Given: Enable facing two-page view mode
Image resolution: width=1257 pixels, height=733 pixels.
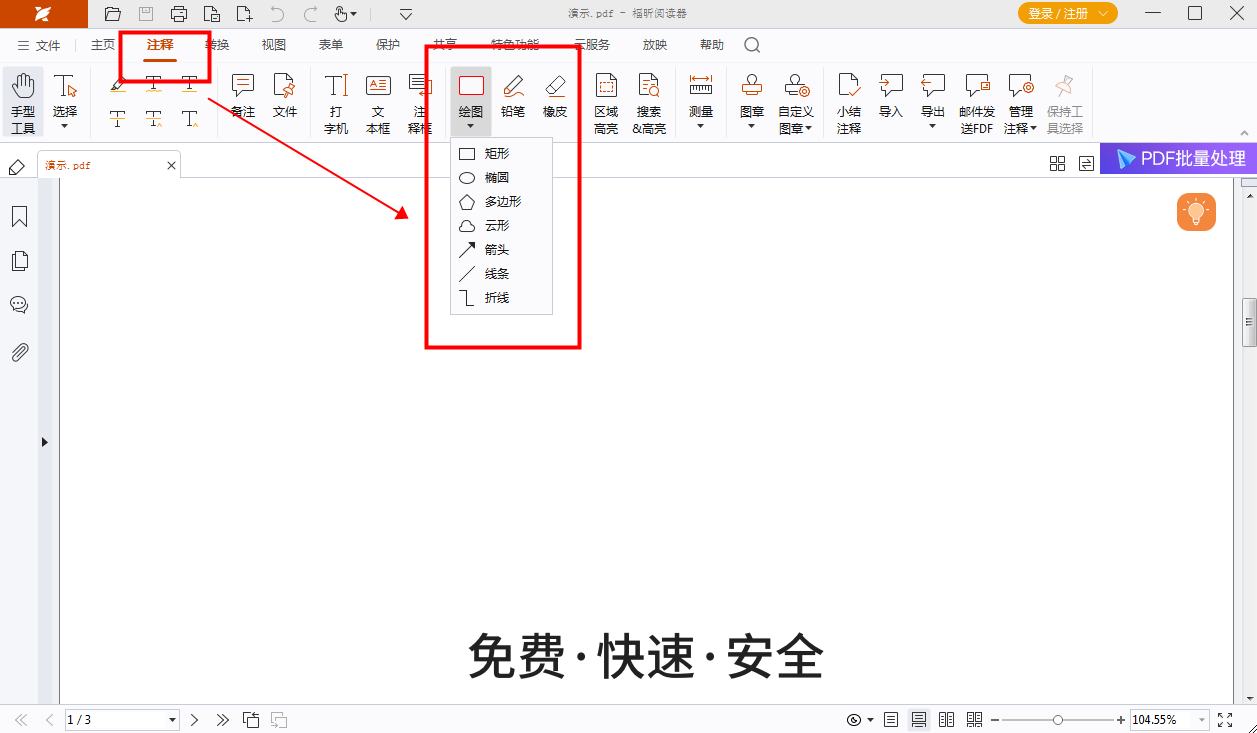Looking at the screenshot, I should [946, 720].
